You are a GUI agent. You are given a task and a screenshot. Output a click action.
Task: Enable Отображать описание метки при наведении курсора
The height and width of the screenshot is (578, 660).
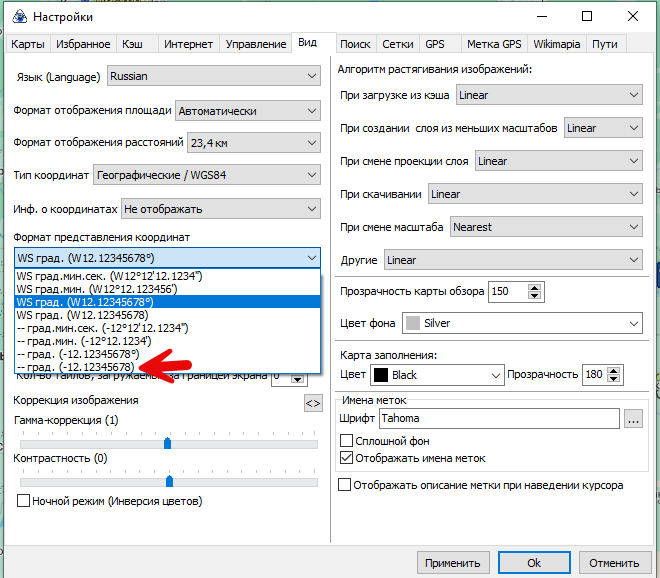click(x=346, y=485)
